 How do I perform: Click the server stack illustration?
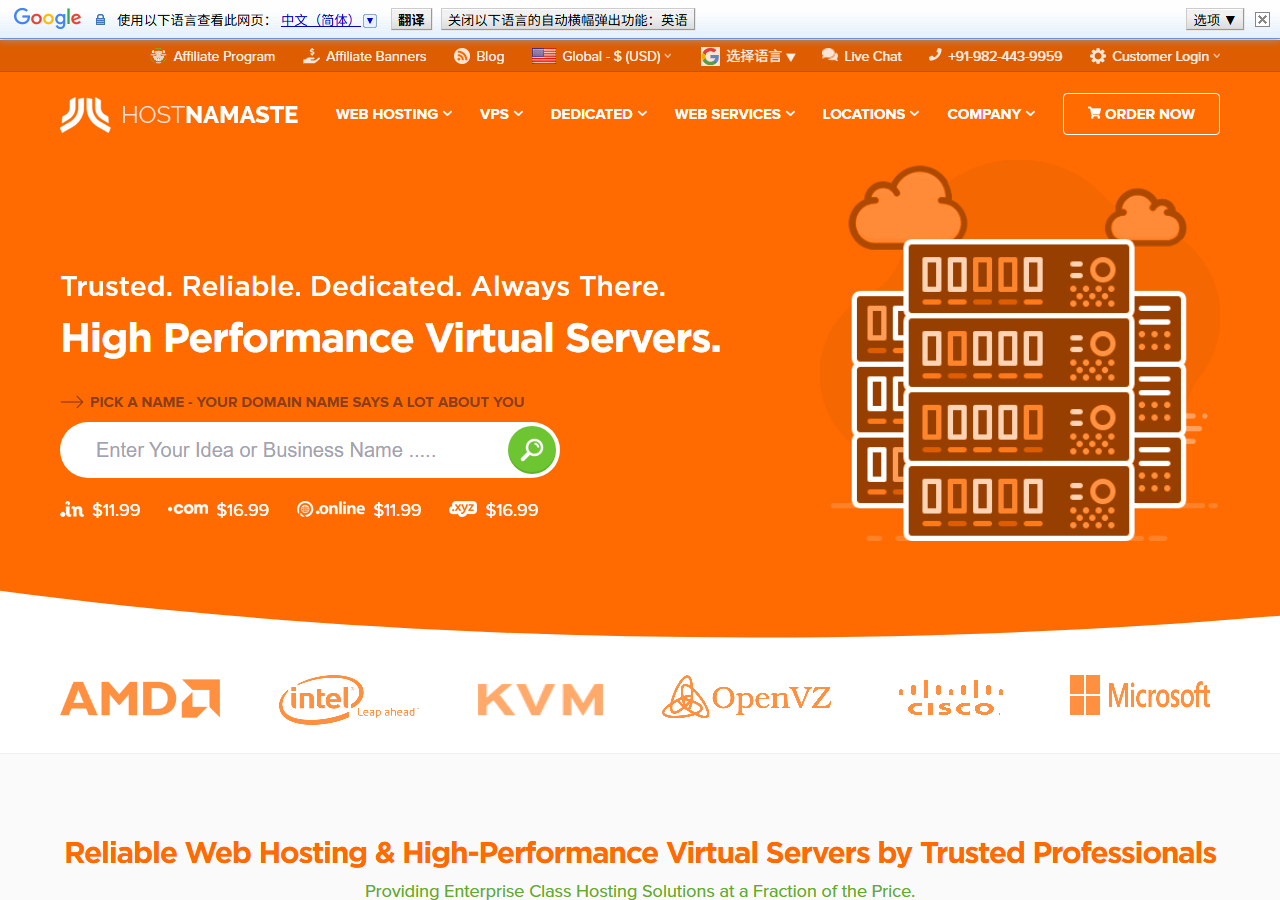coord(1018,390)
